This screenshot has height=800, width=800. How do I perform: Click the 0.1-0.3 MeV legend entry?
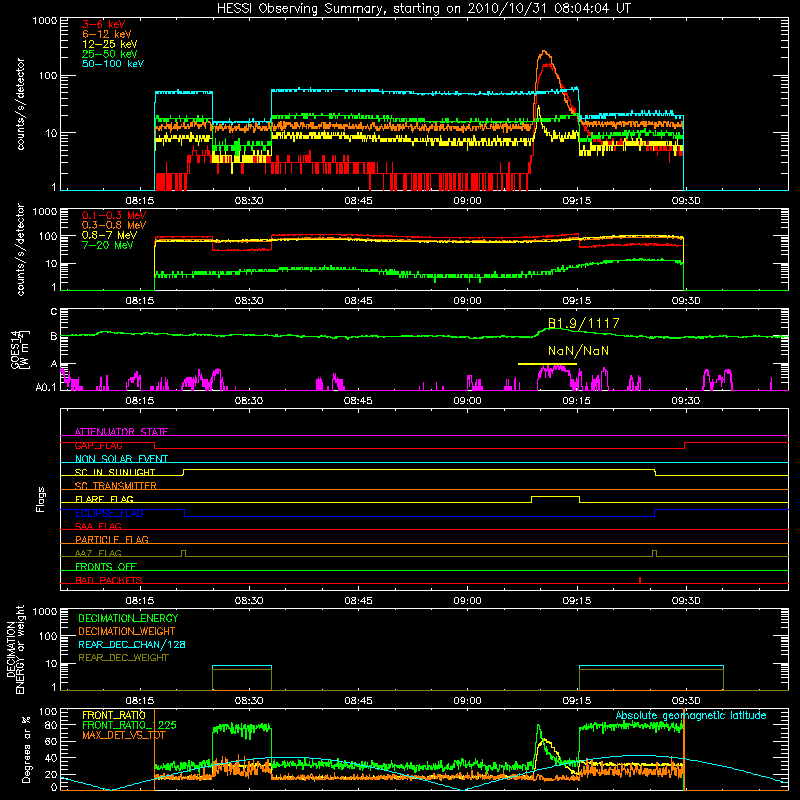114,215
